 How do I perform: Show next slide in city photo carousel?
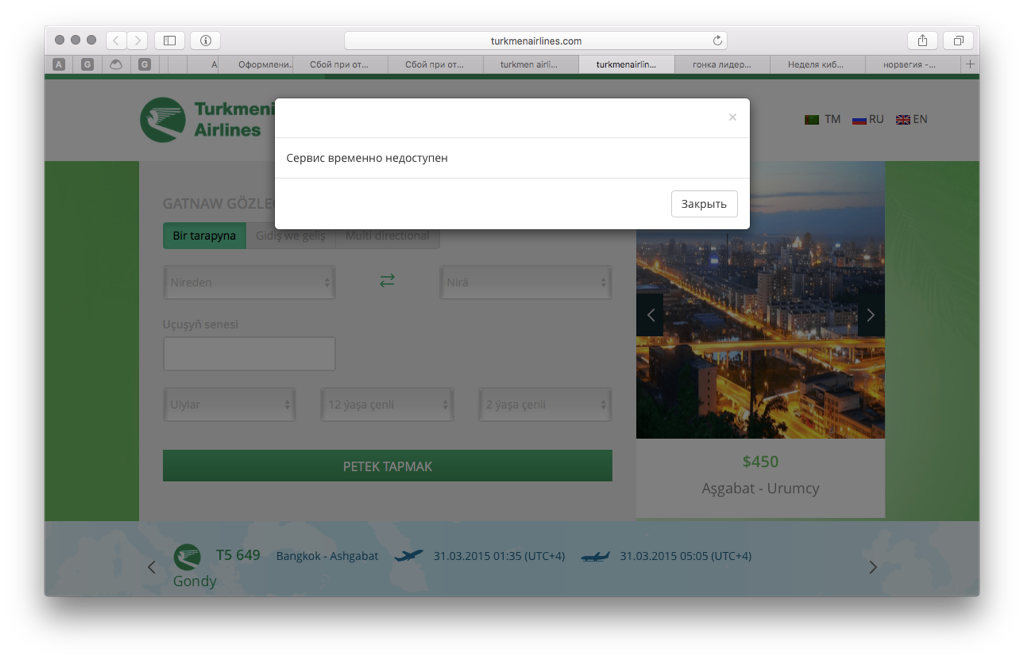point(870,315)
